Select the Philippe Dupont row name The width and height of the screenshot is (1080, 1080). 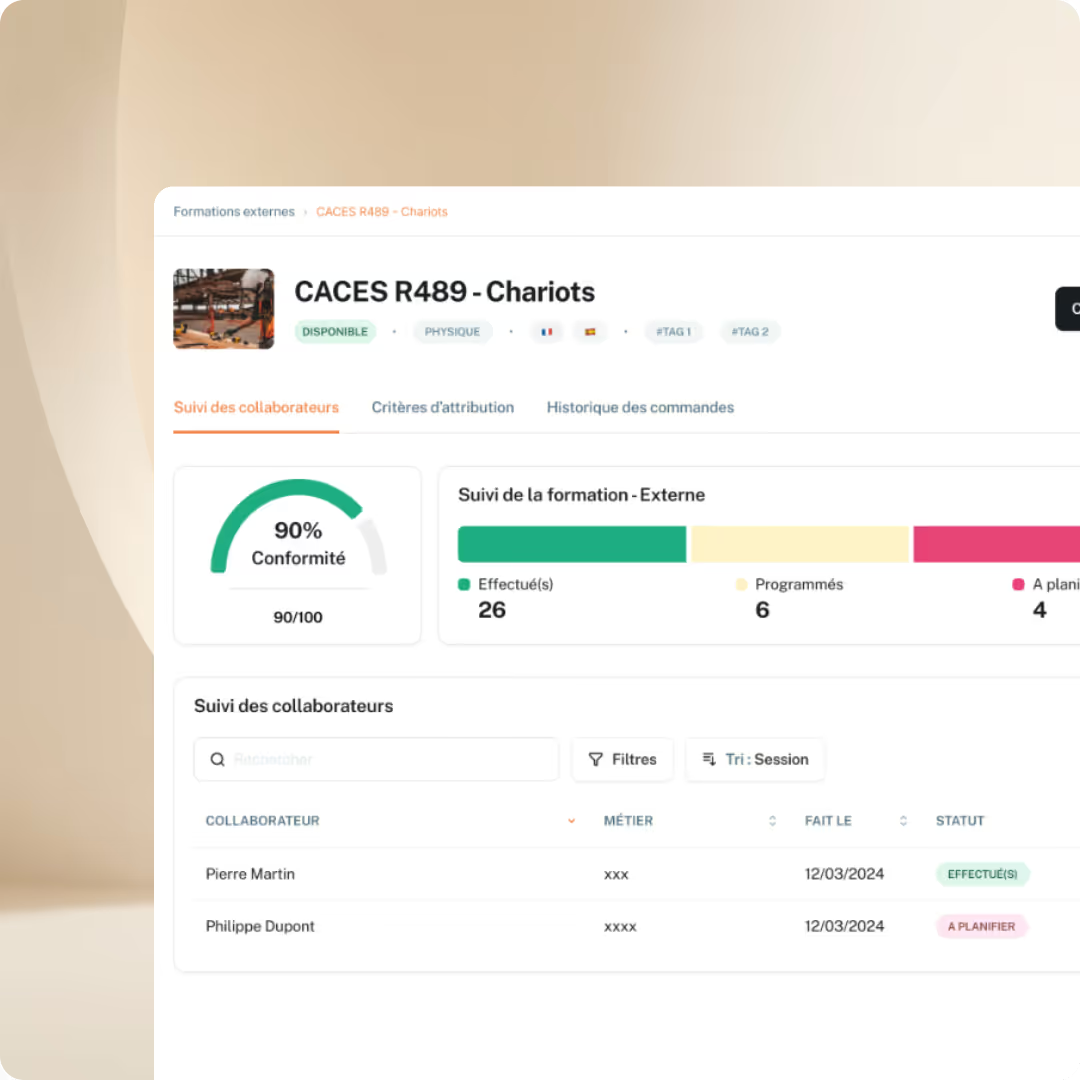click(260, 926)
